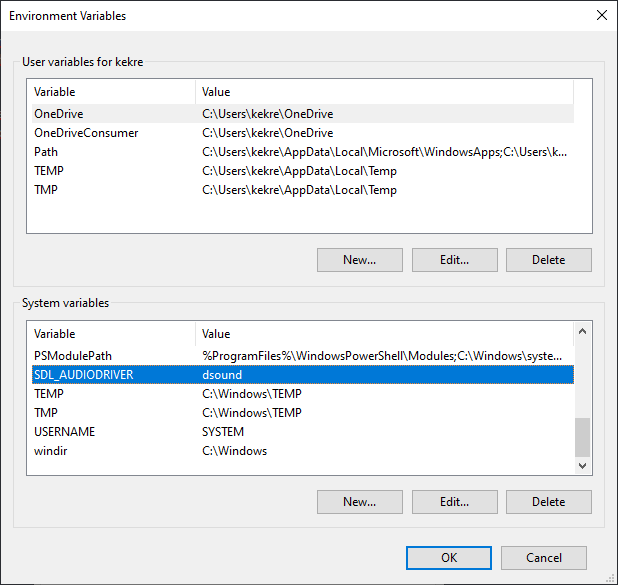Viewport: 618px width, 585px height.
Task: Select the user TMP variable row
Action: (46, 190)
